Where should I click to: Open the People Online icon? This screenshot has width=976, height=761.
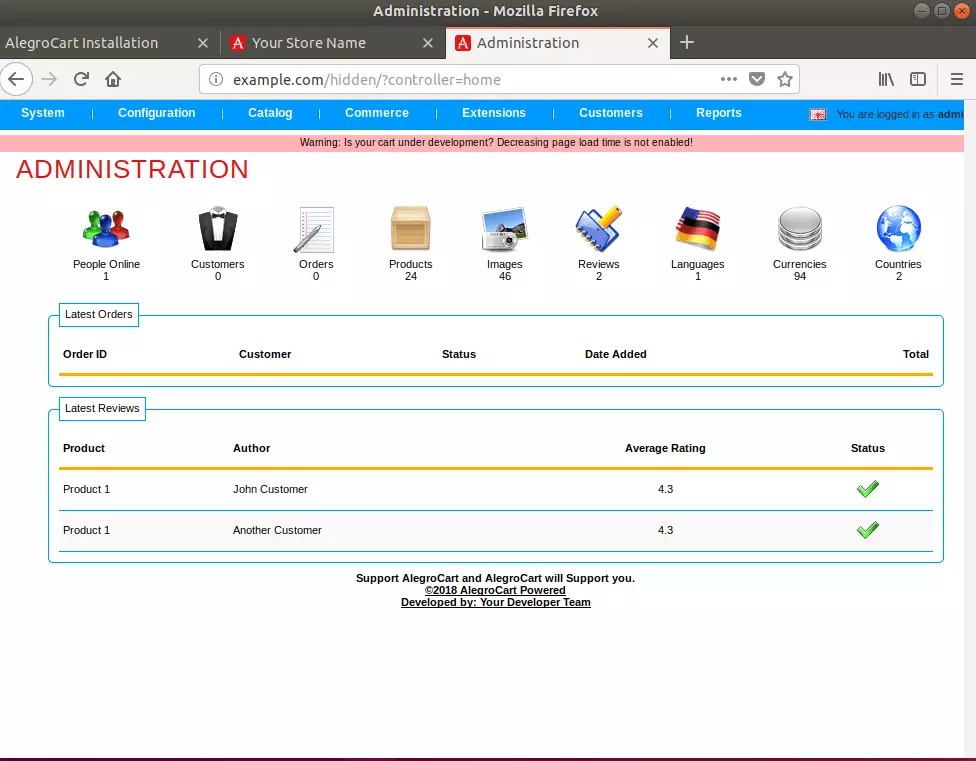point(106,229)
